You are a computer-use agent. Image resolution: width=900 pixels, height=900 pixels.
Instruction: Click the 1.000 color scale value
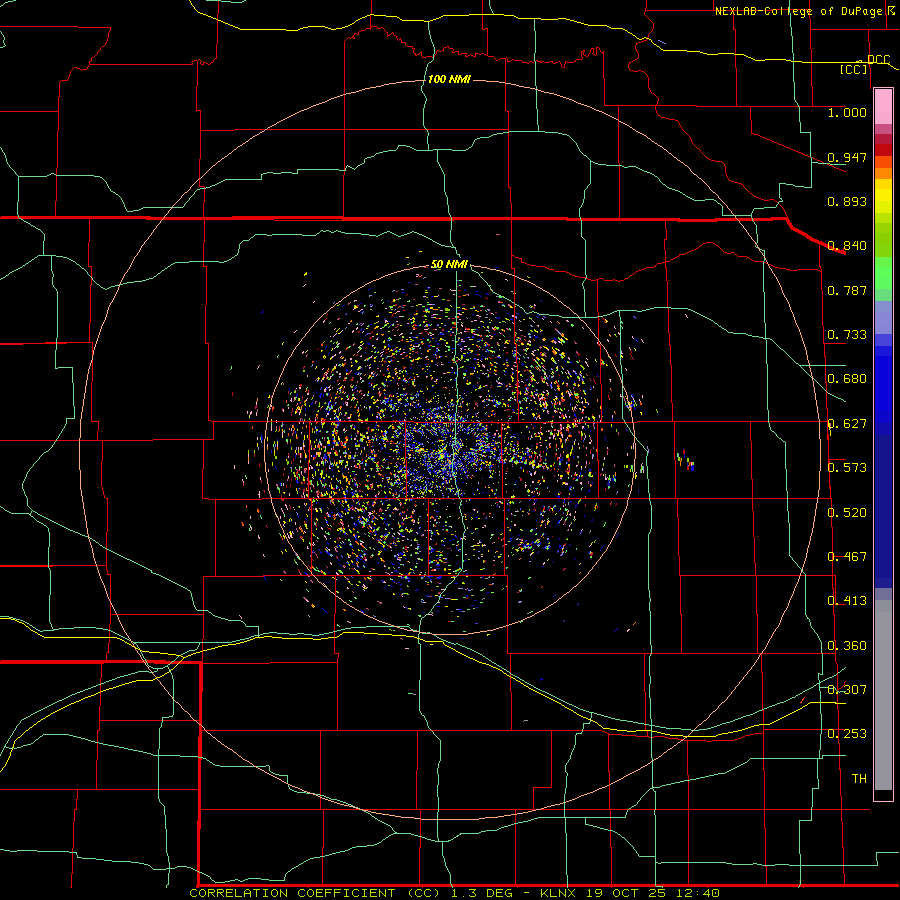847,112
